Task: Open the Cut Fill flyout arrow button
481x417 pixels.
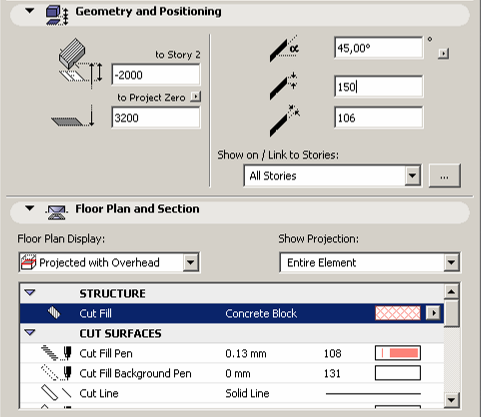Action: coord(433,313)
